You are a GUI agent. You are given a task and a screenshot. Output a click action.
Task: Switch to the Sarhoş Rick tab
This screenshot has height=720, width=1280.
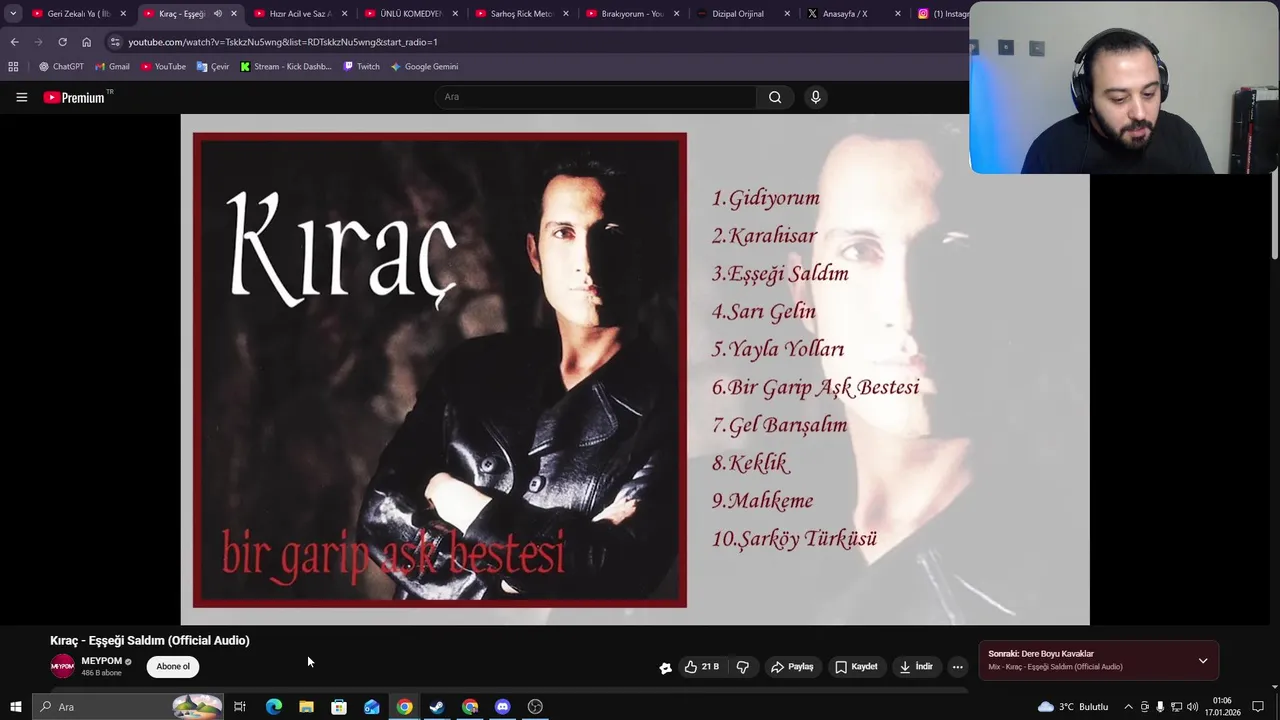pos(521,14)
